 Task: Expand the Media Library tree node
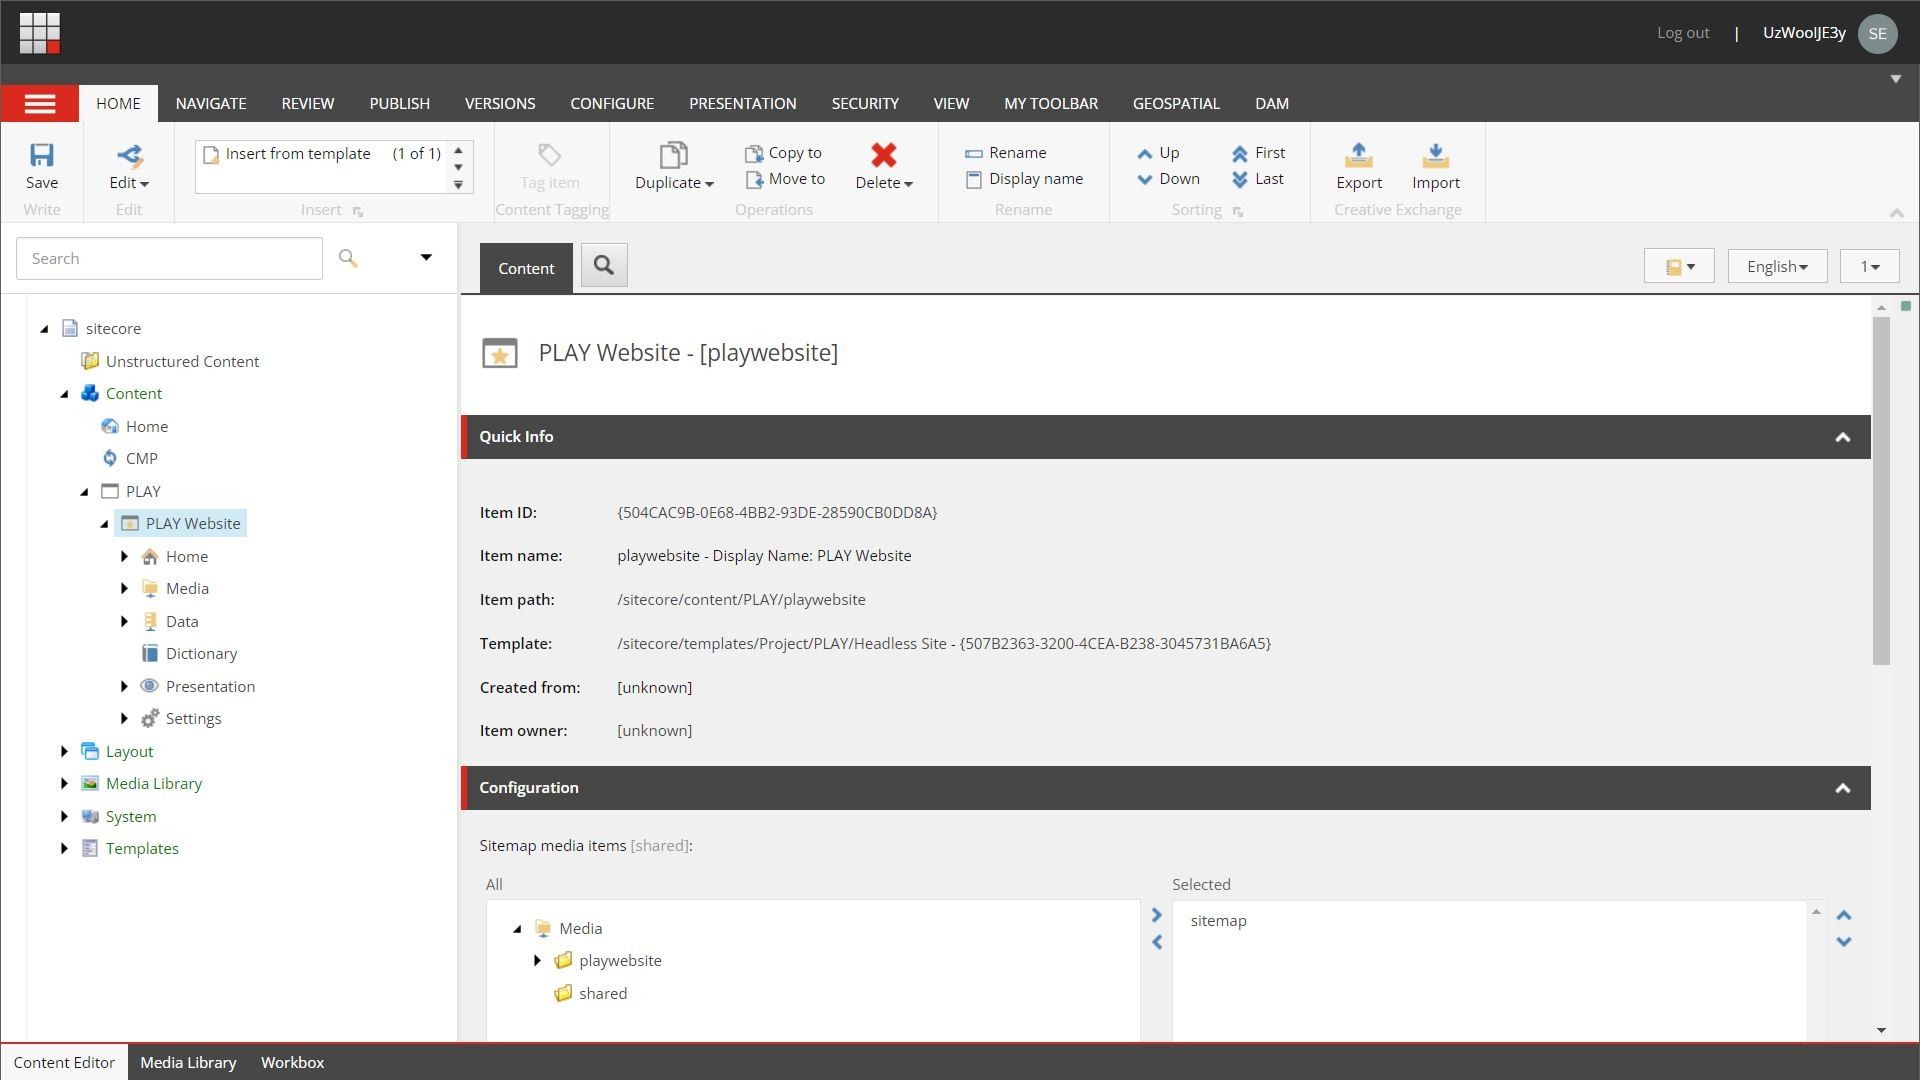(64, 784)
